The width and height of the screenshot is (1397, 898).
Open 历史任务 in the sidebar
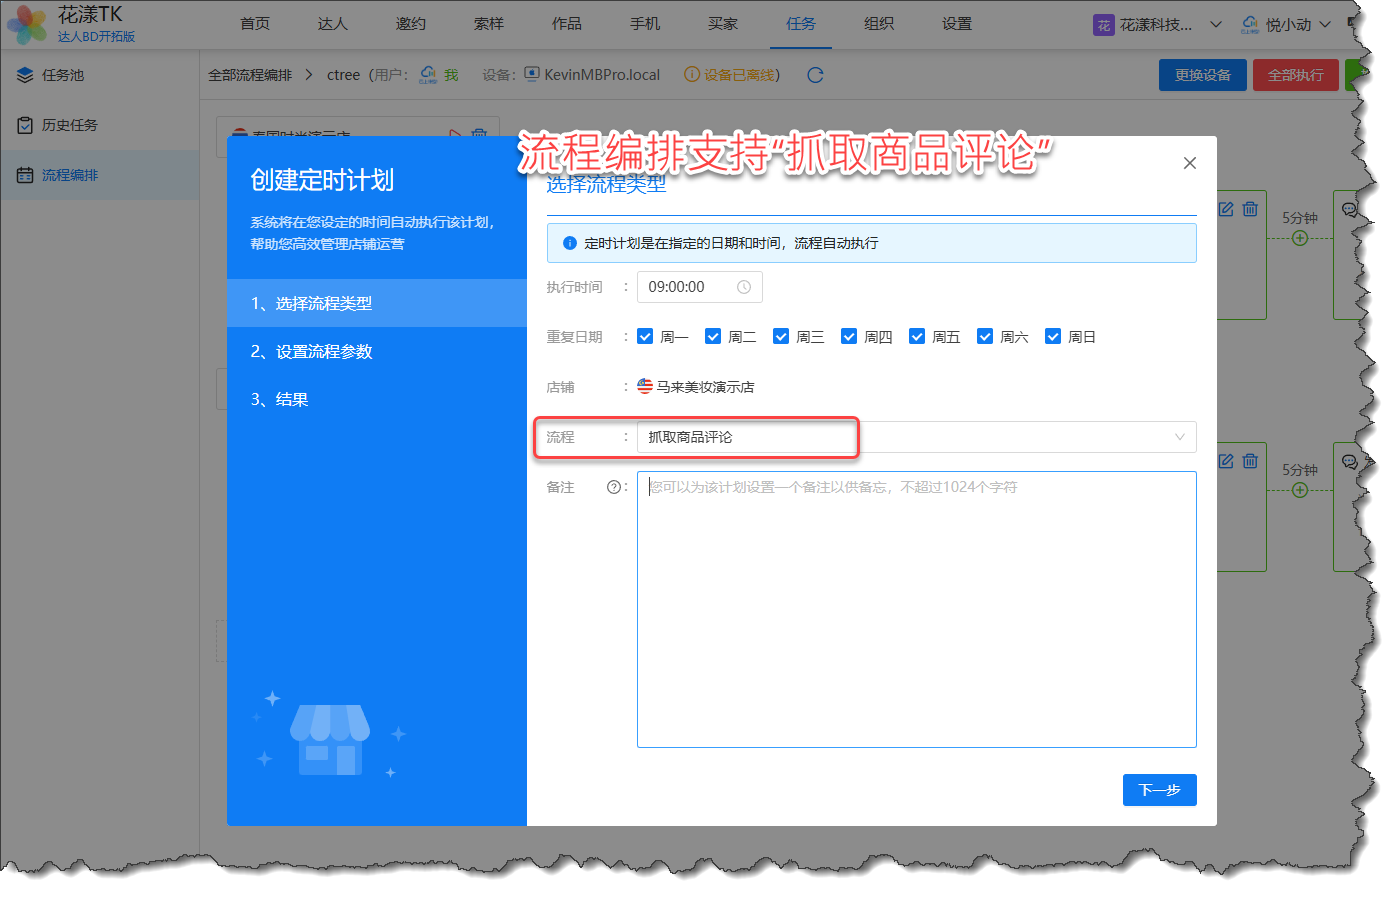tap(70, 125)
